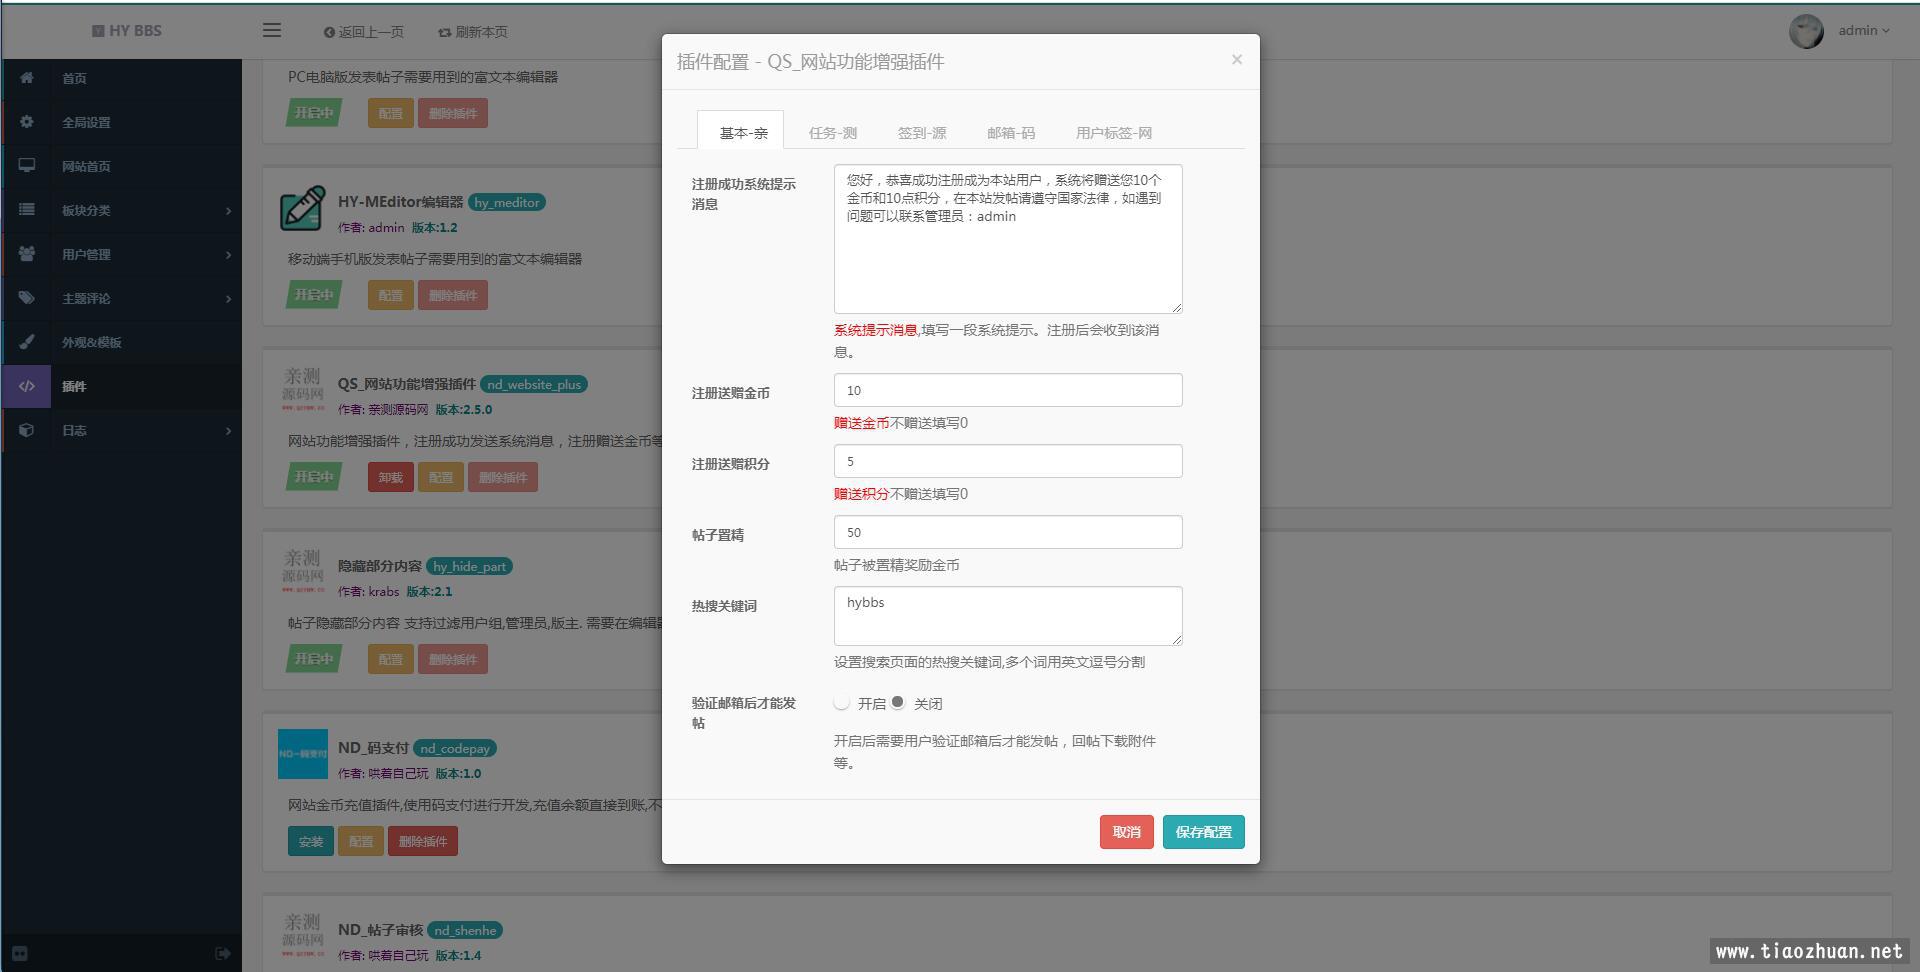1920x972 pixels.
Task: Click the 帖子置精 input field
Action: pos(1008,532)
